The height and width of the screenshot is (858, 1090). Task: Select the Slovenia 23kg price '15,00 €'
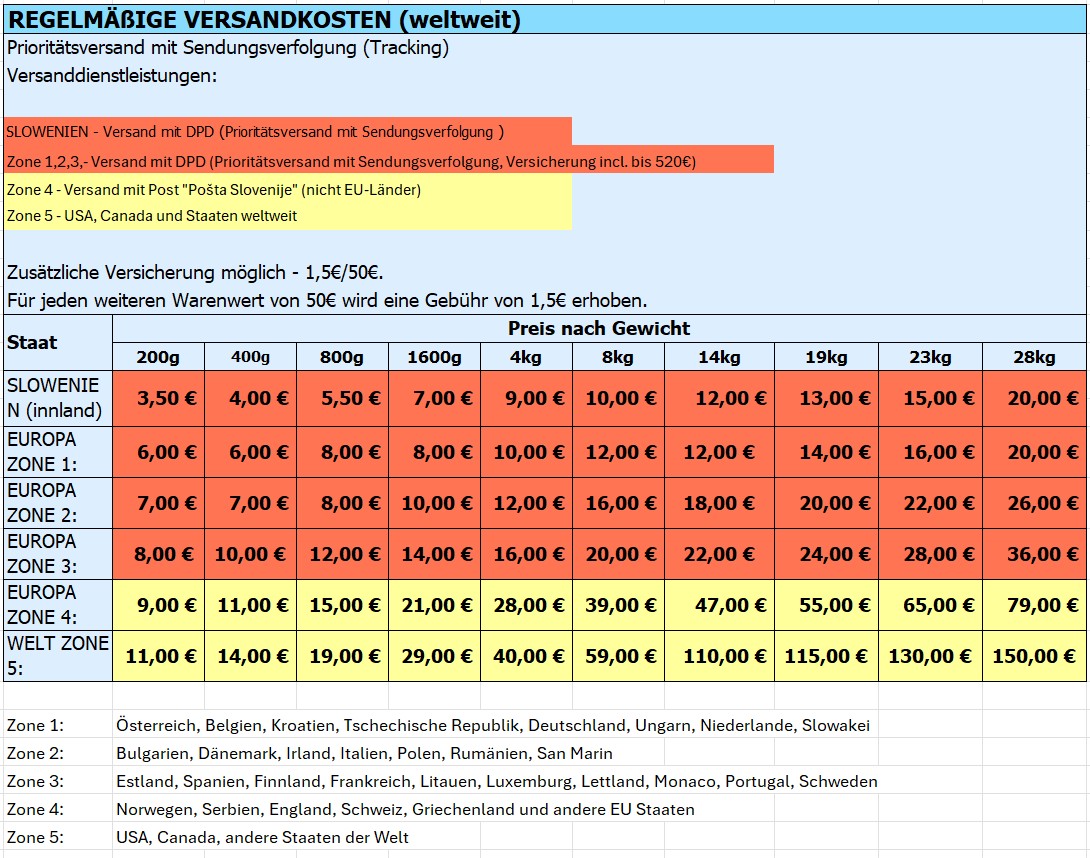[930, 398]
